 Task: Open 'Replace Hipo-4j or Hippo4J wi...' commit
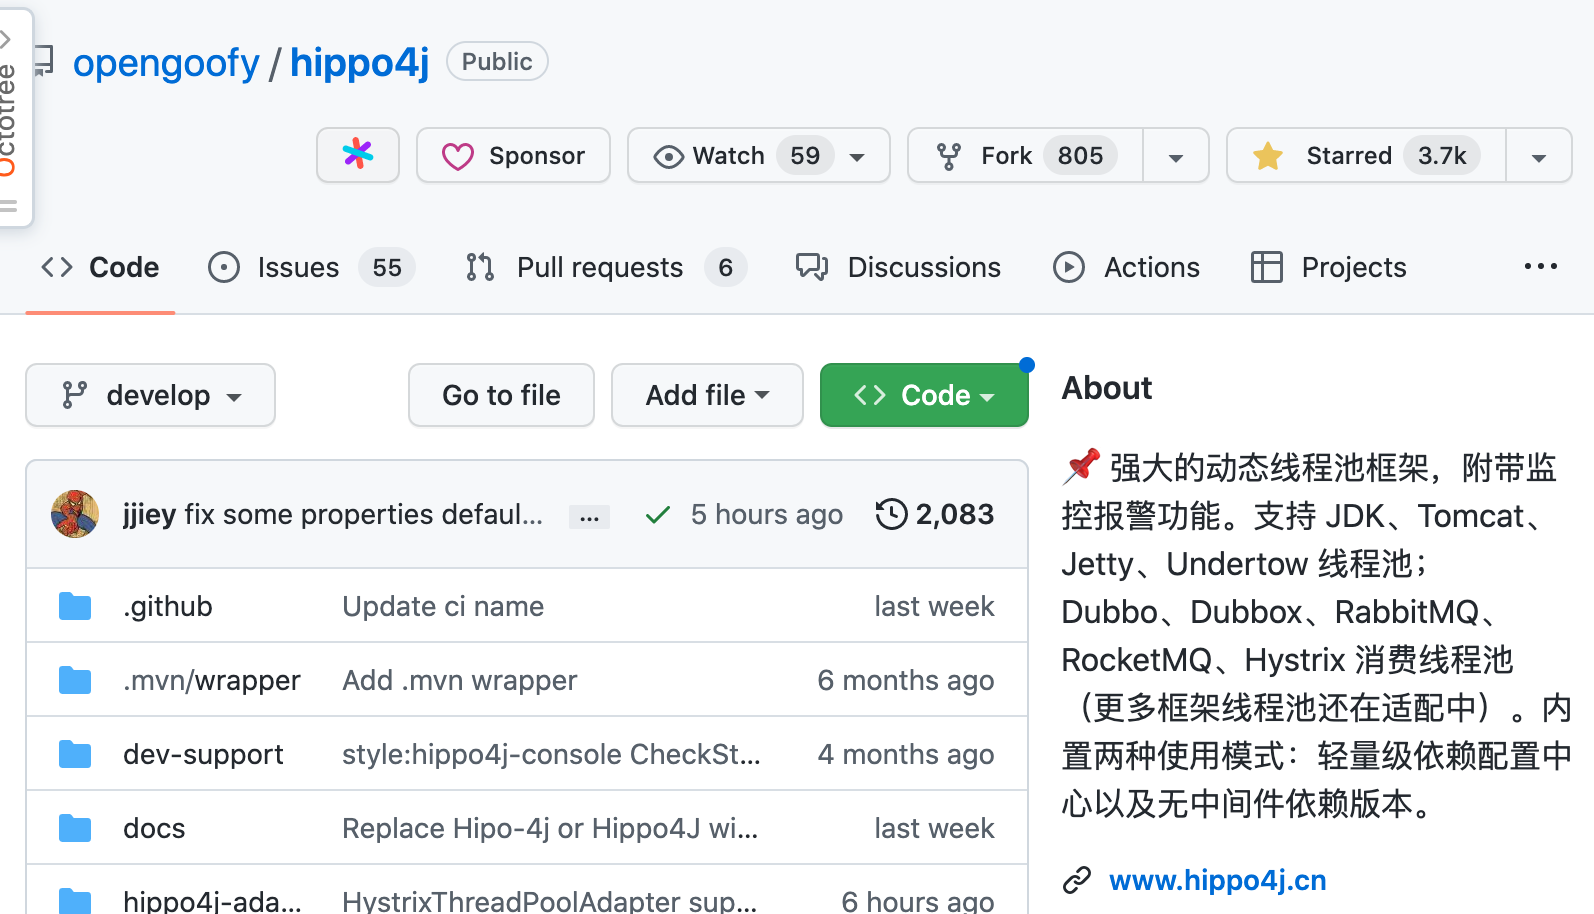pos(550,828)
